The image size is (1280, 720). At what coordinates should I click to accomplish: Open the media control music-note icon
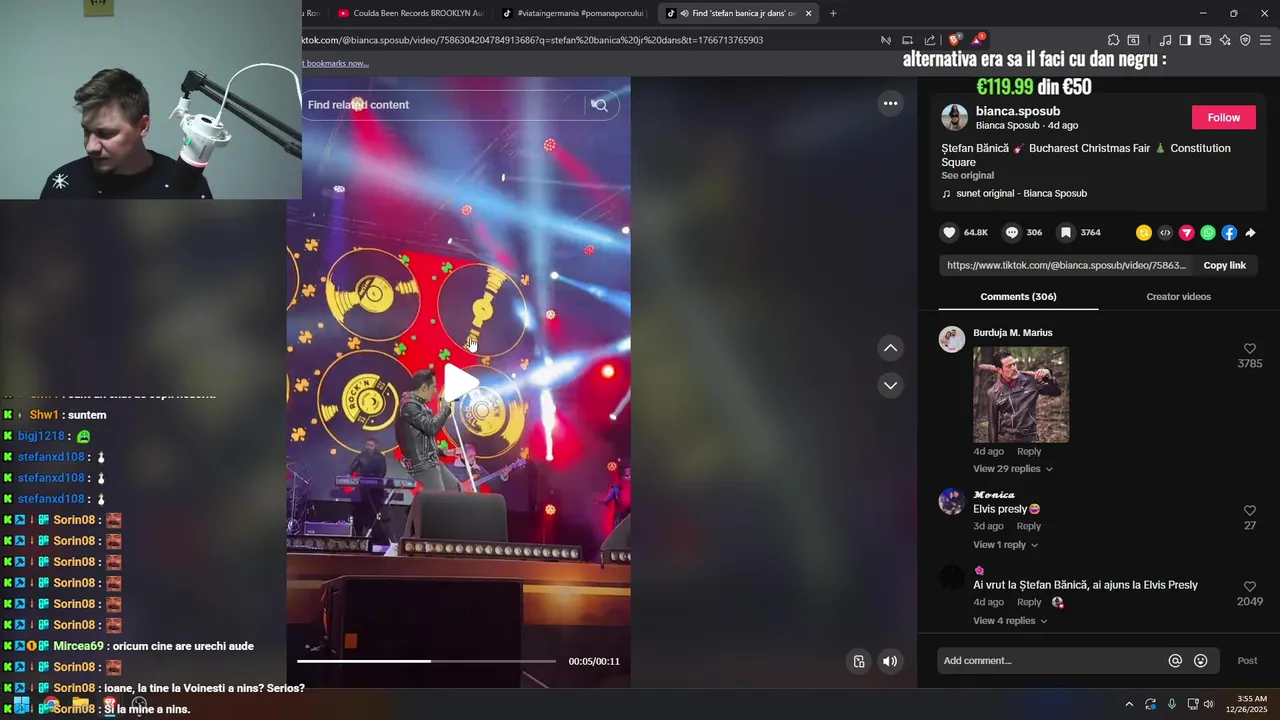[1165, 40]
